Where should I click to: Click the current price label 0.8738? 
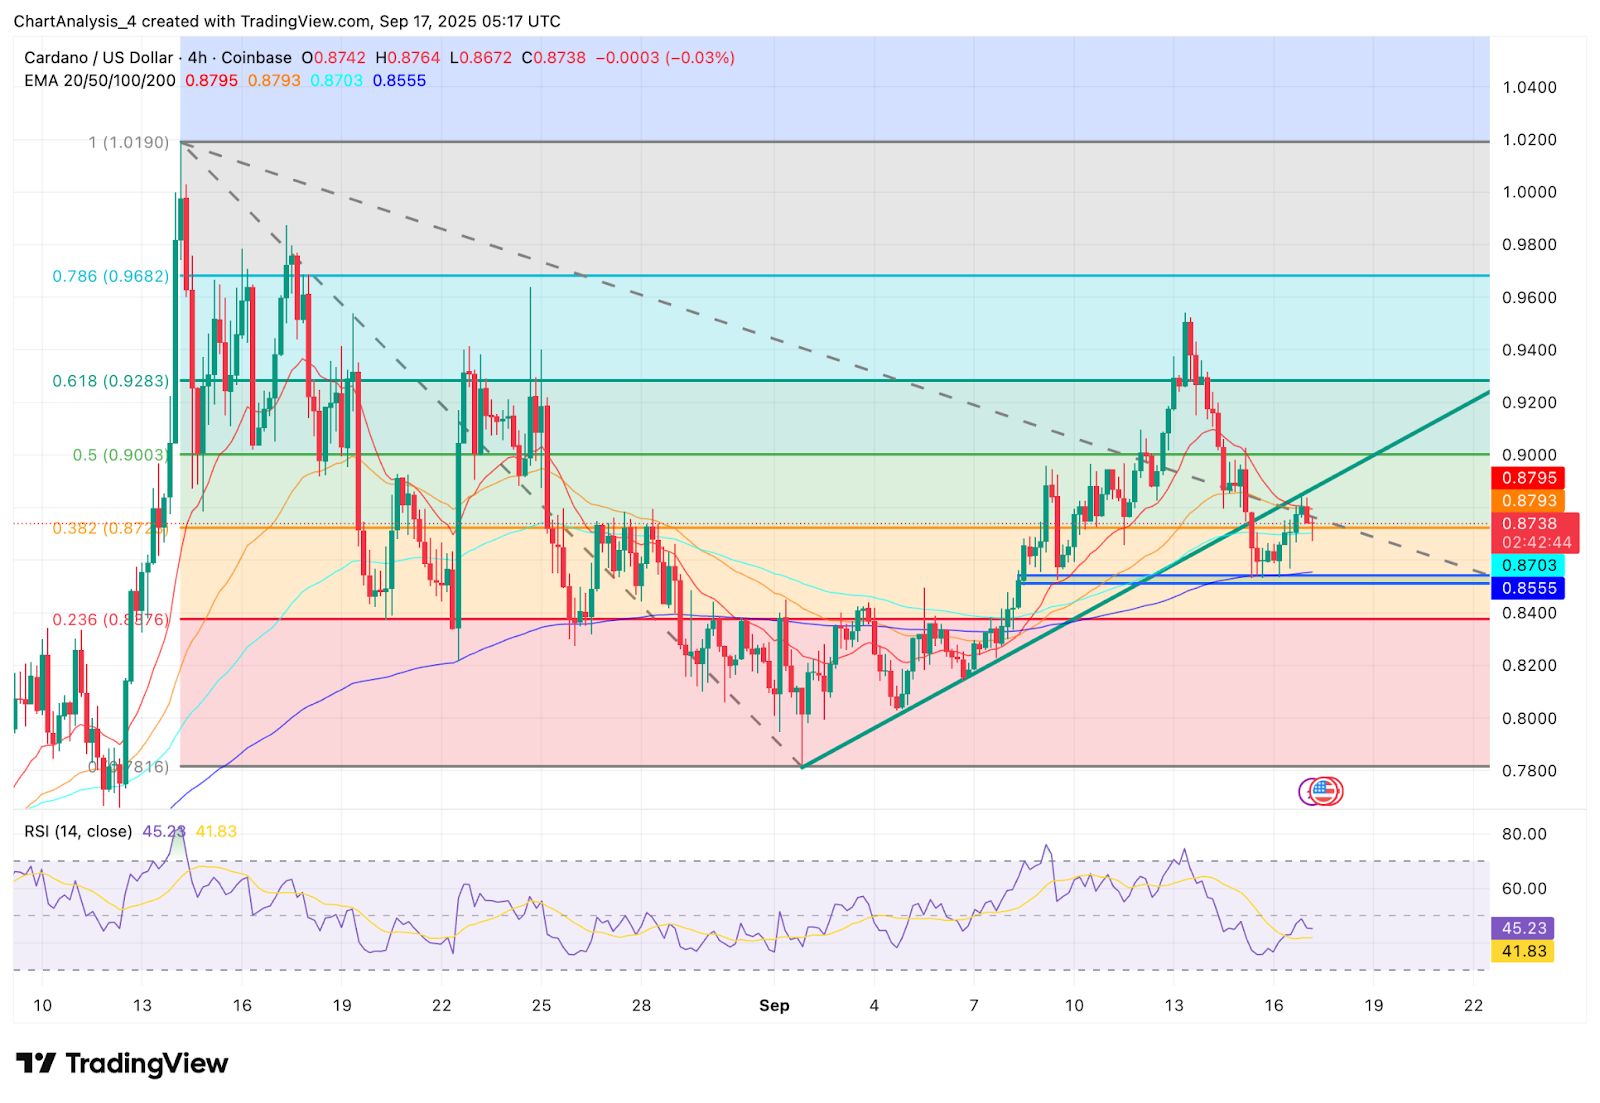click(x=1528, y=523)
